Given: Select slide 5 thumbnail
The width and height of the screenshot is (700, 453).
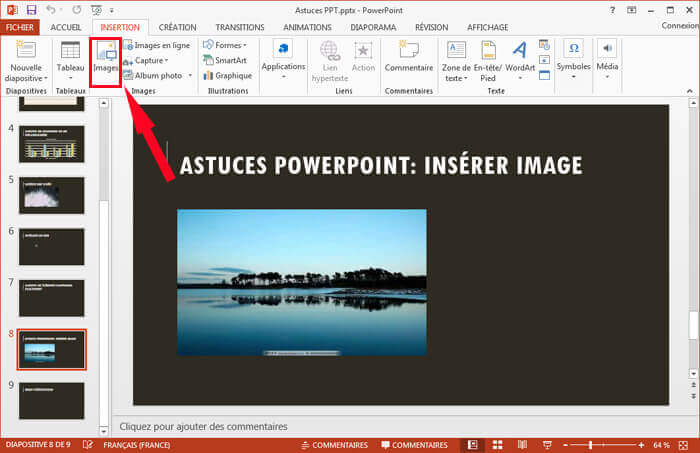Looking at the screenshot, I should (x=51, y=195).
